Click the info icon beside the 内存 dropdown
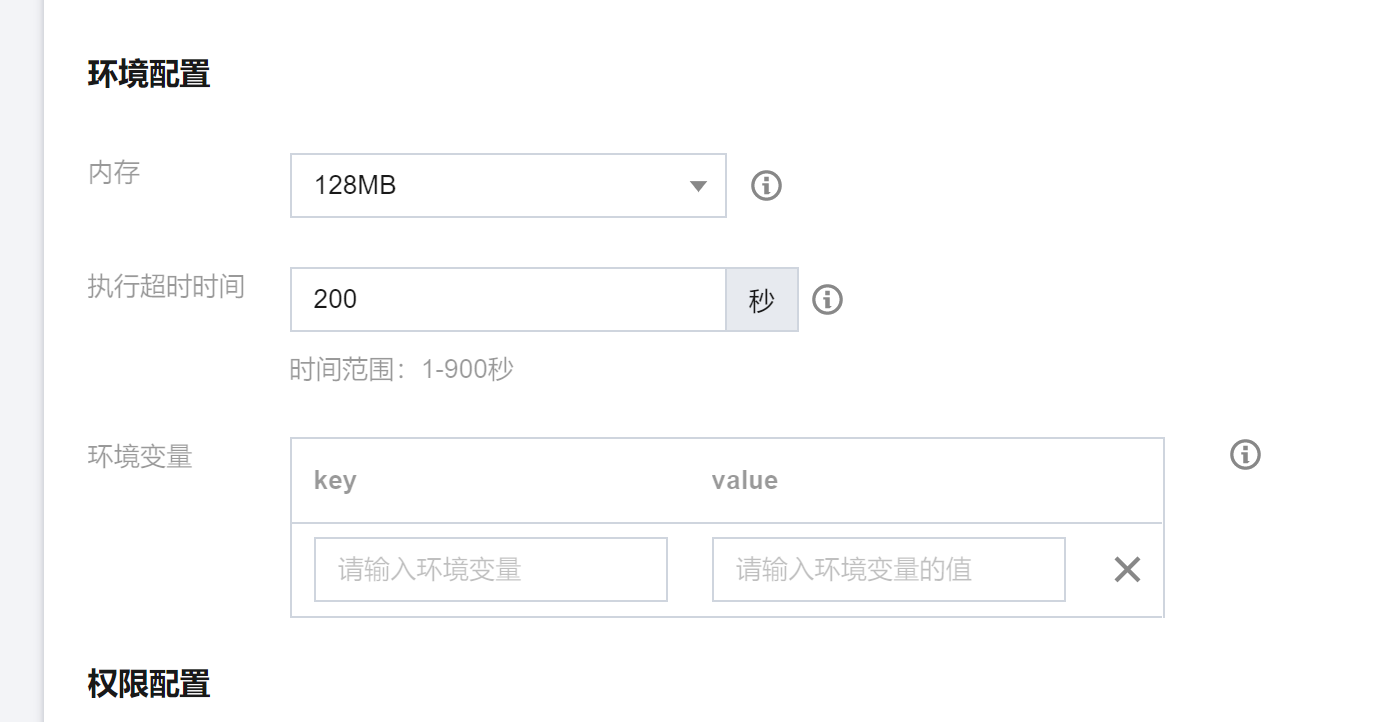1384x722 pixels. coord(766,185)
